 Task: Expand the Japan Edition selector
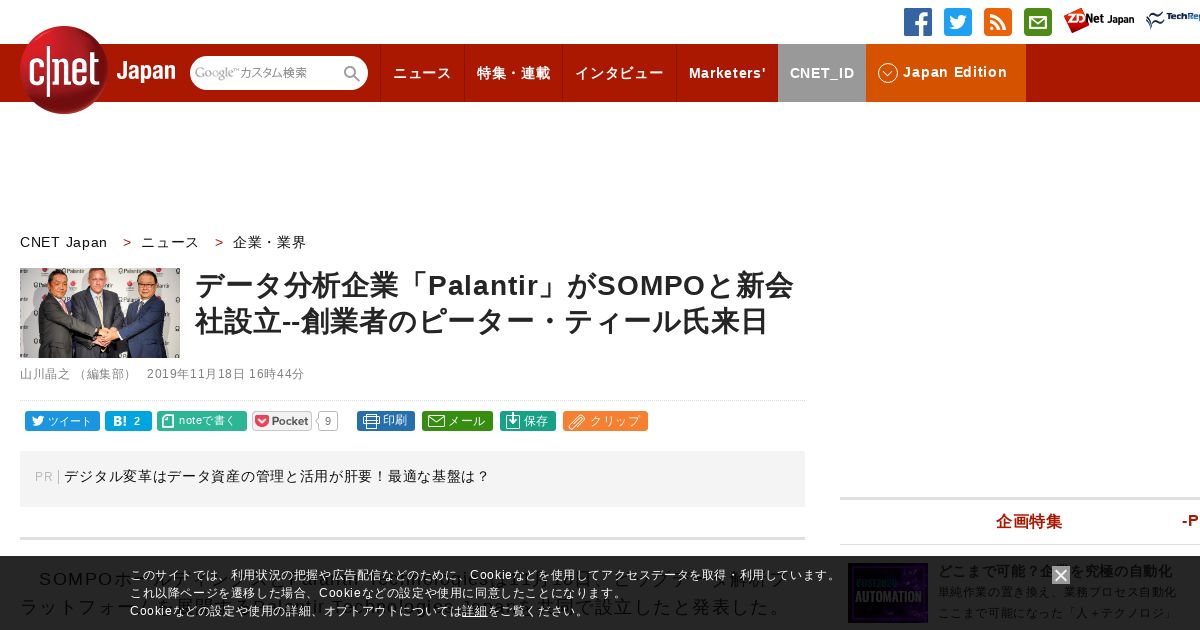pos(946,73)
